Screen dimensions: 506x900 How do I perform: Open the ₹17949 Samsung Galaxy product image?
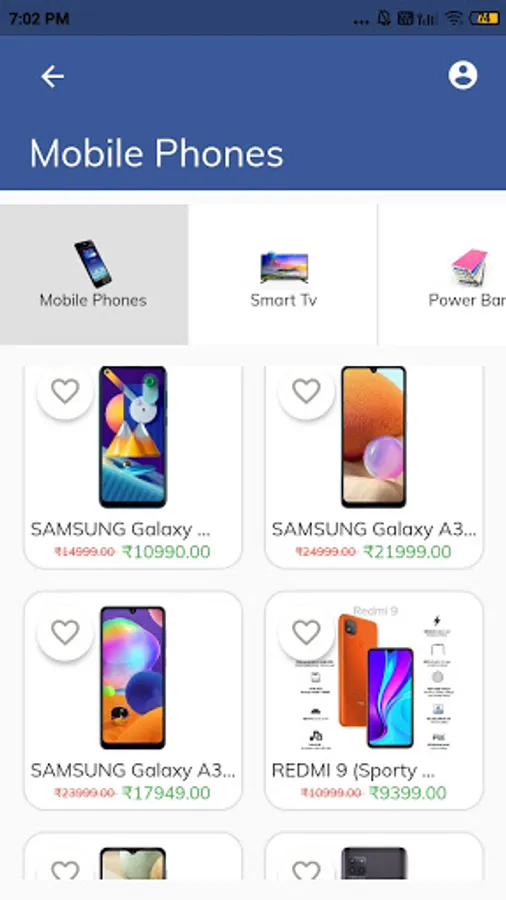click(x=133, y=677)
